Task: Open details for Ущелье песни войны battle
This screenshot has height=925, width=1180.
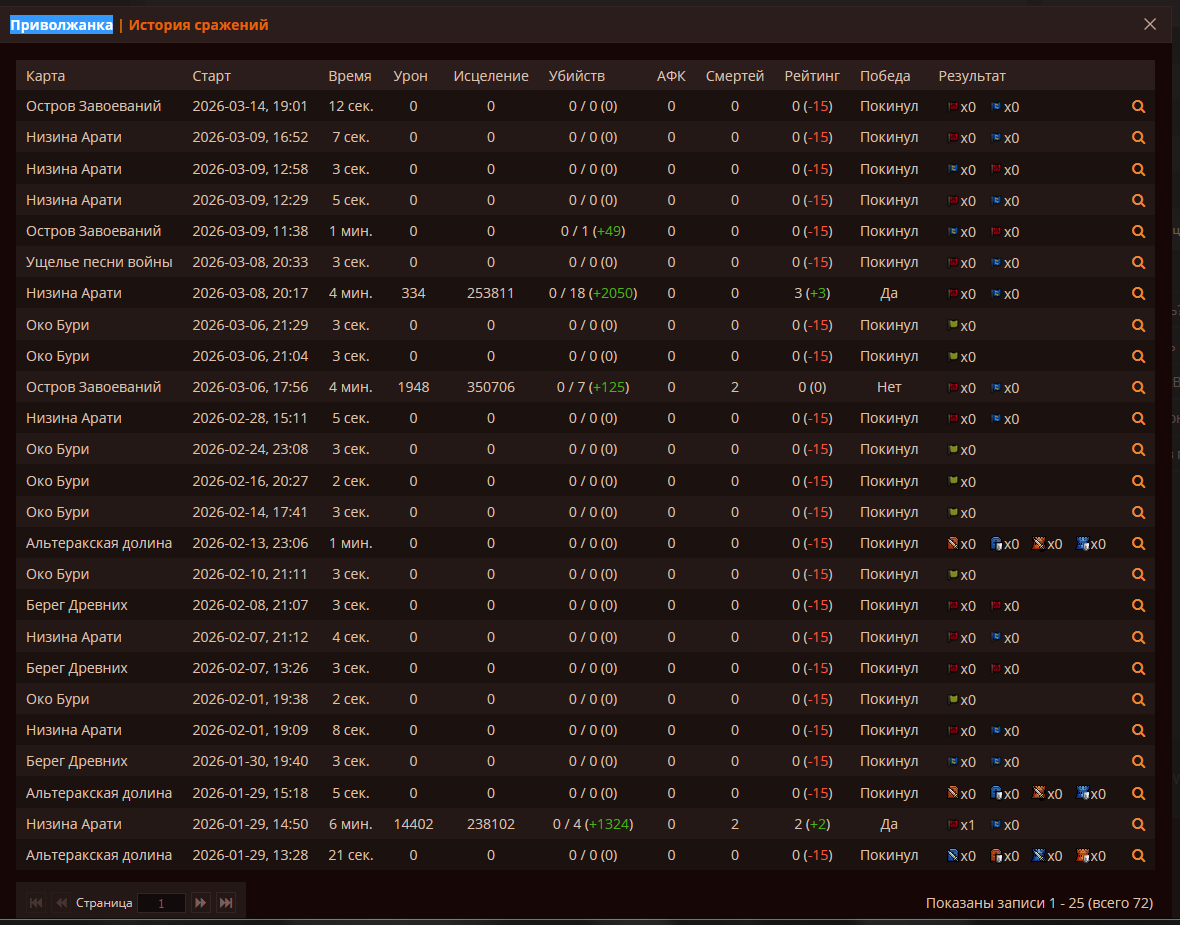Action: [x=1138, y=263]
